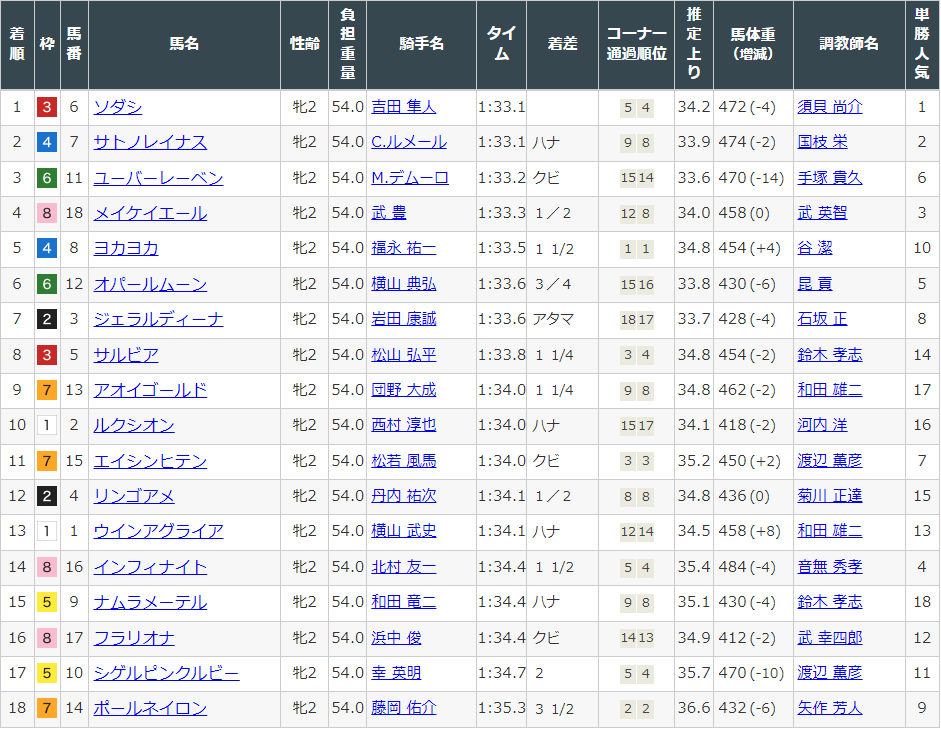Select time cell 1:35.3
Viewport: 941px width, 729px height.
(502, 709)
